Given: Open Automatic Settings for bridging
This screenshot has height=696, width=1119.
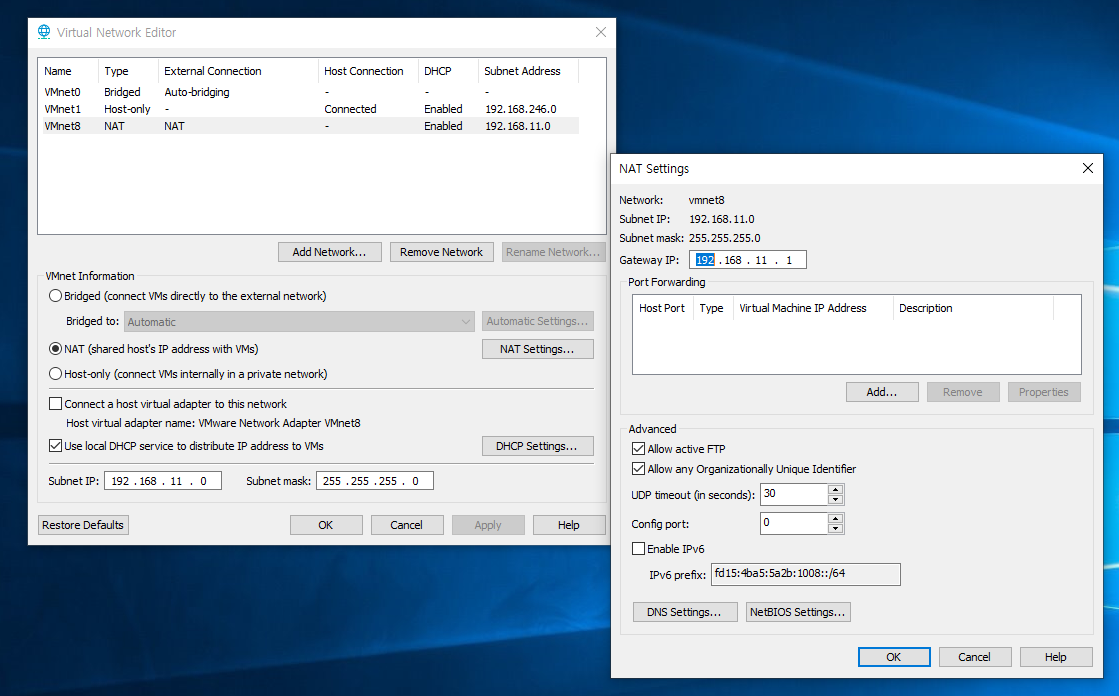Looking at the screenshot, I should point(537,321).
